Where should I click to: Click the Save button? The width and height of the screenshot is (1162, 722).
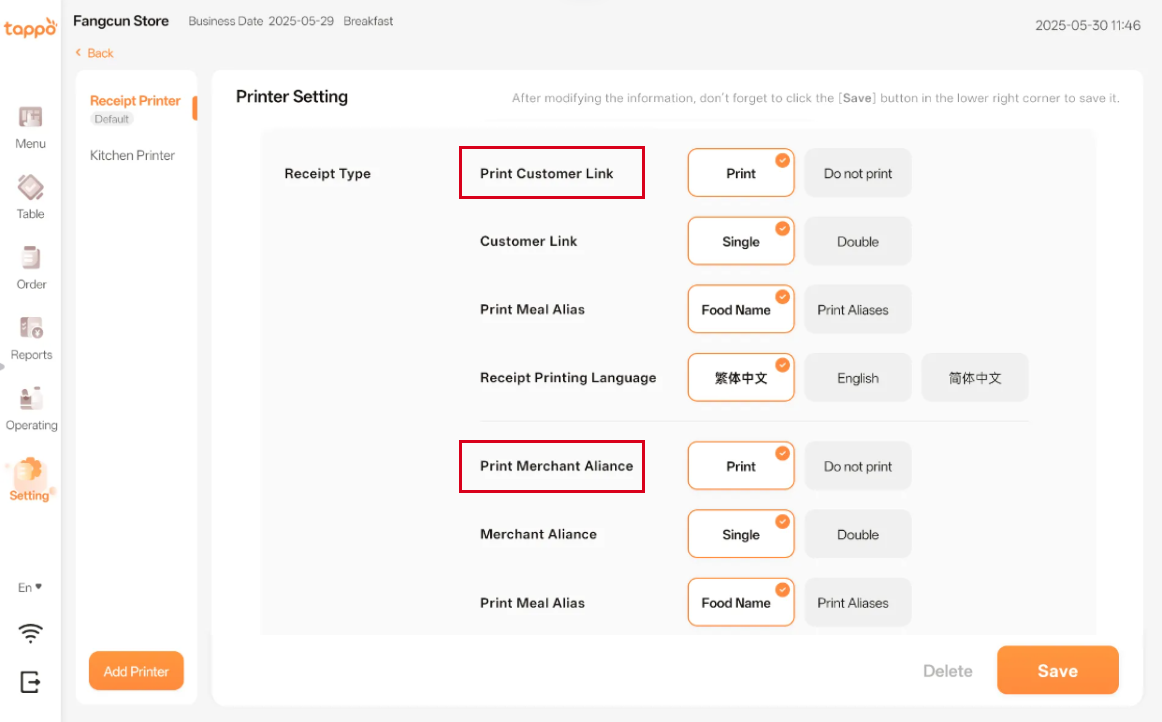tap(1057, 670)
